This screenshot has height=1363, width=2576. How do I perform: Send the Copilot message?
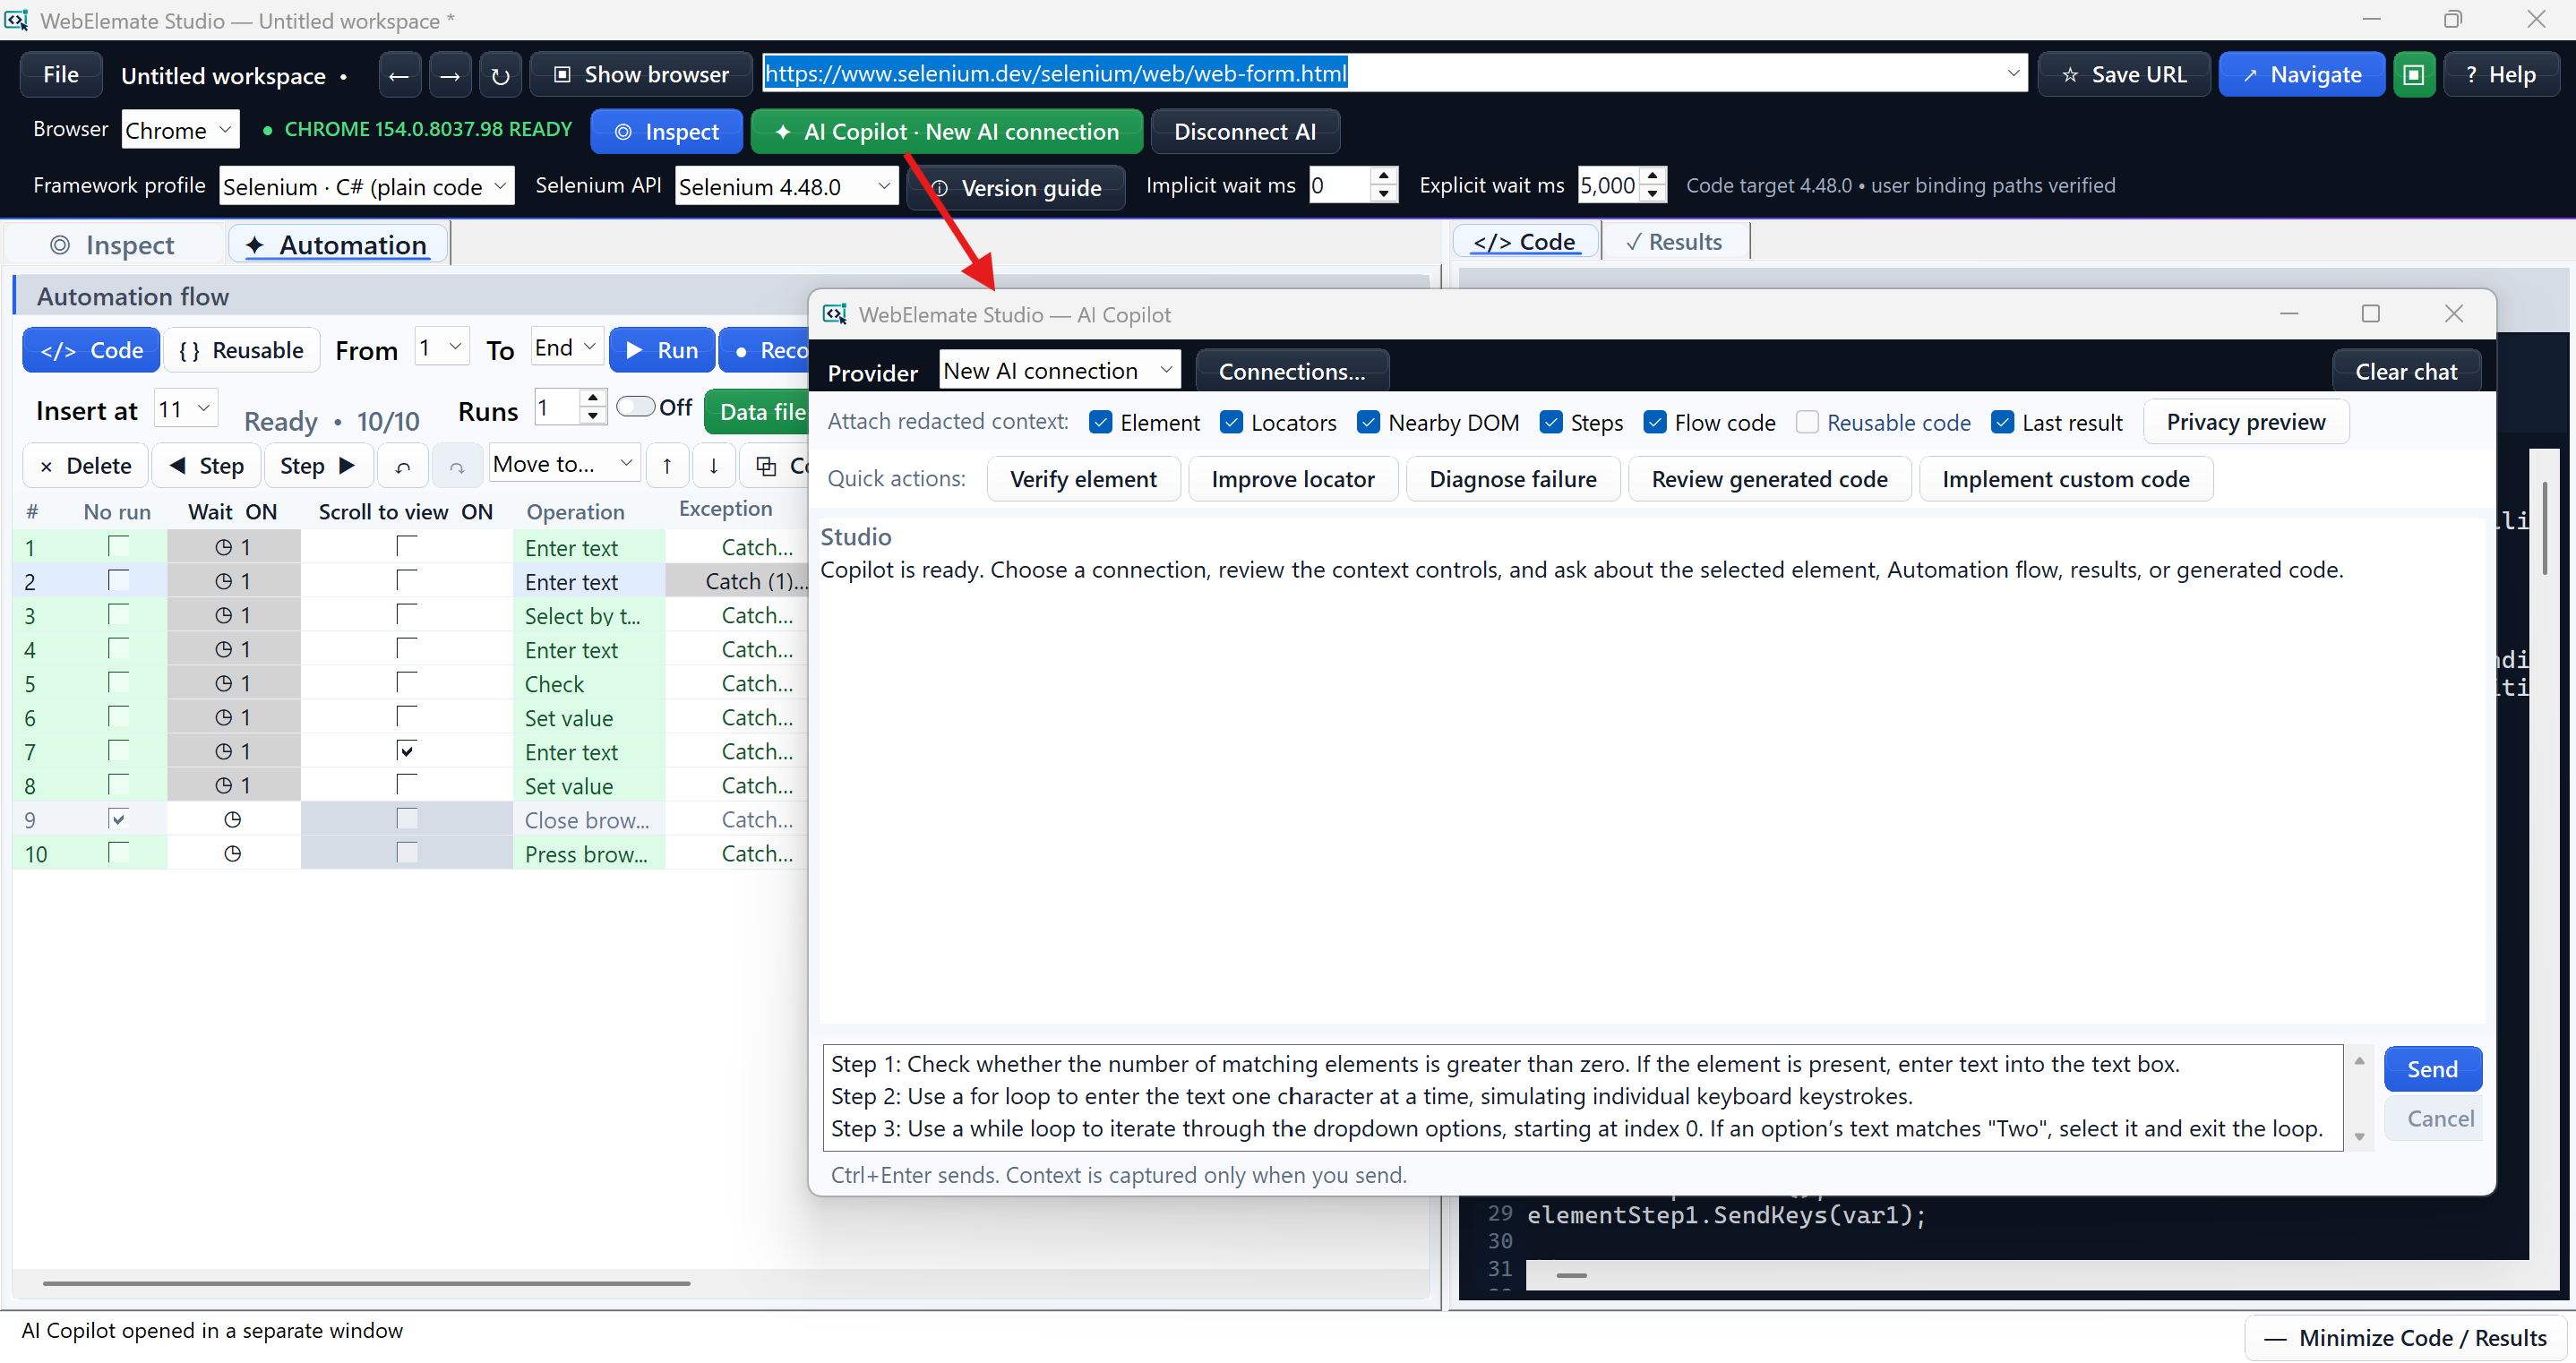tap(2432, 1069)
